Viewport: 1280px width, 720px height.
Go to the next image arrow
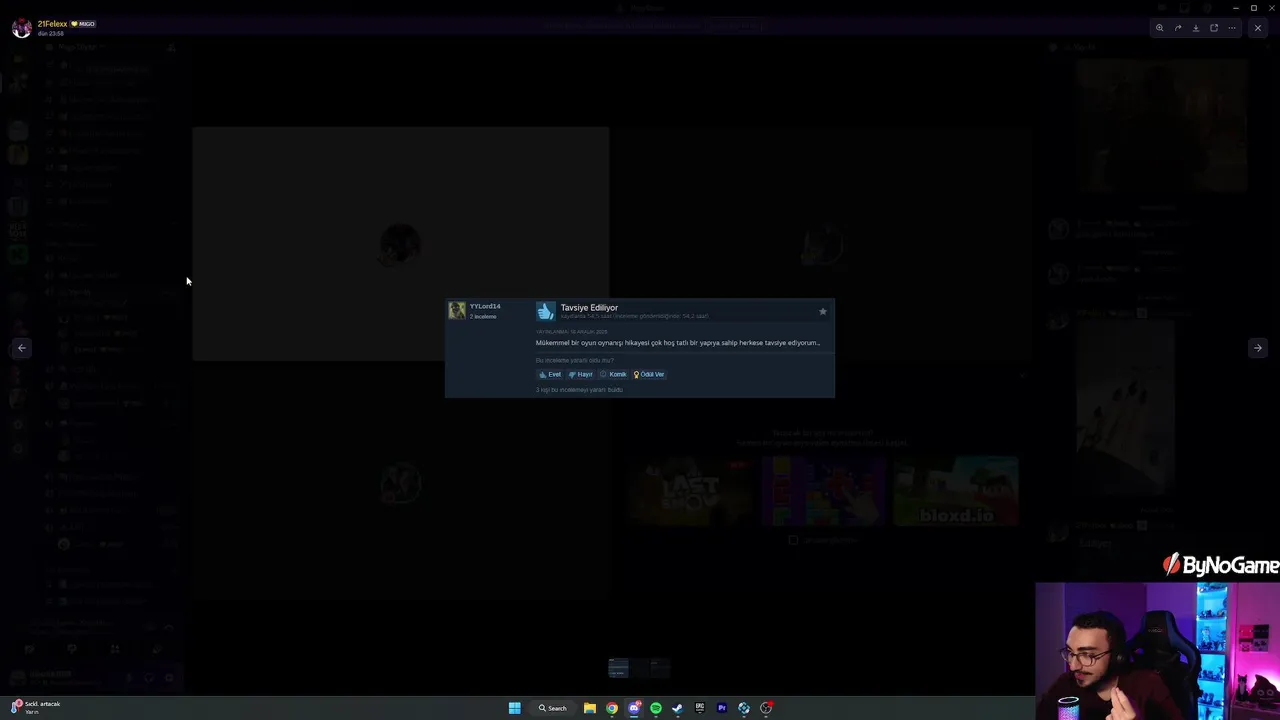(1258, 348)
